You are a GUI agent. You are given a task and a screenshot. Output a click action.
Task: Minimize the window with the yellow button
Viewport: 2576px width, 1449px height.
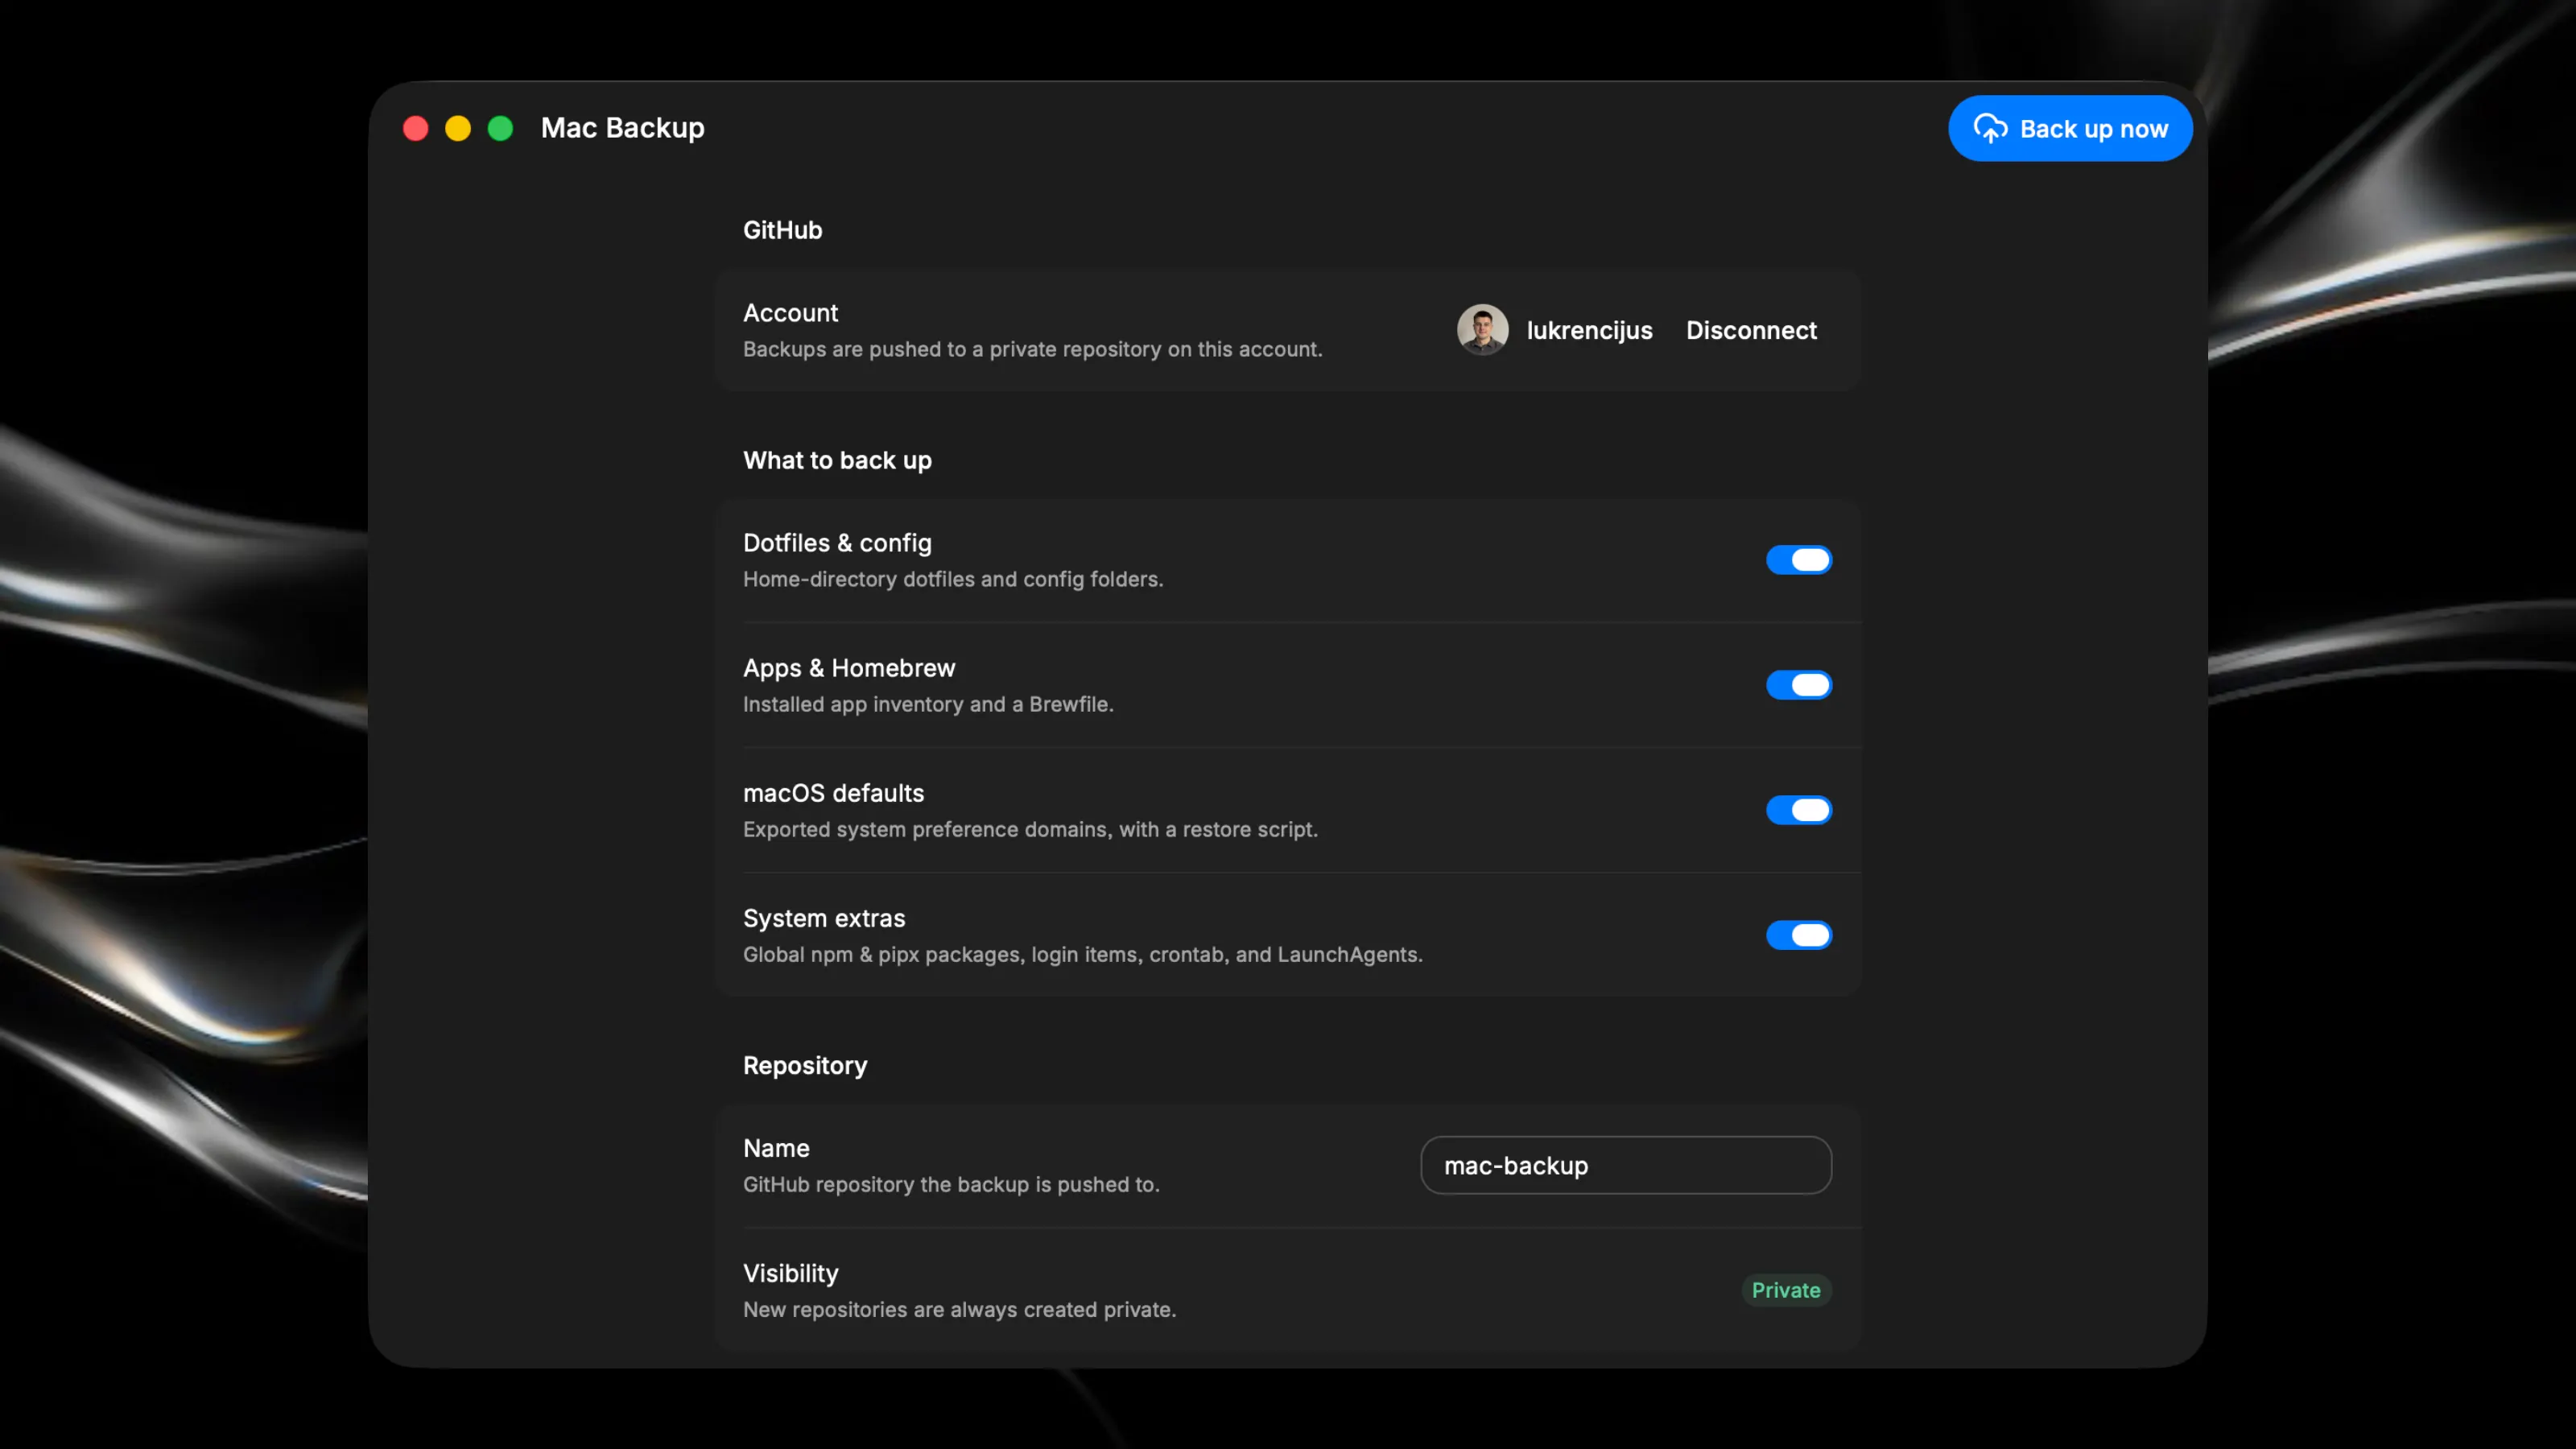(x=458, y=128)
